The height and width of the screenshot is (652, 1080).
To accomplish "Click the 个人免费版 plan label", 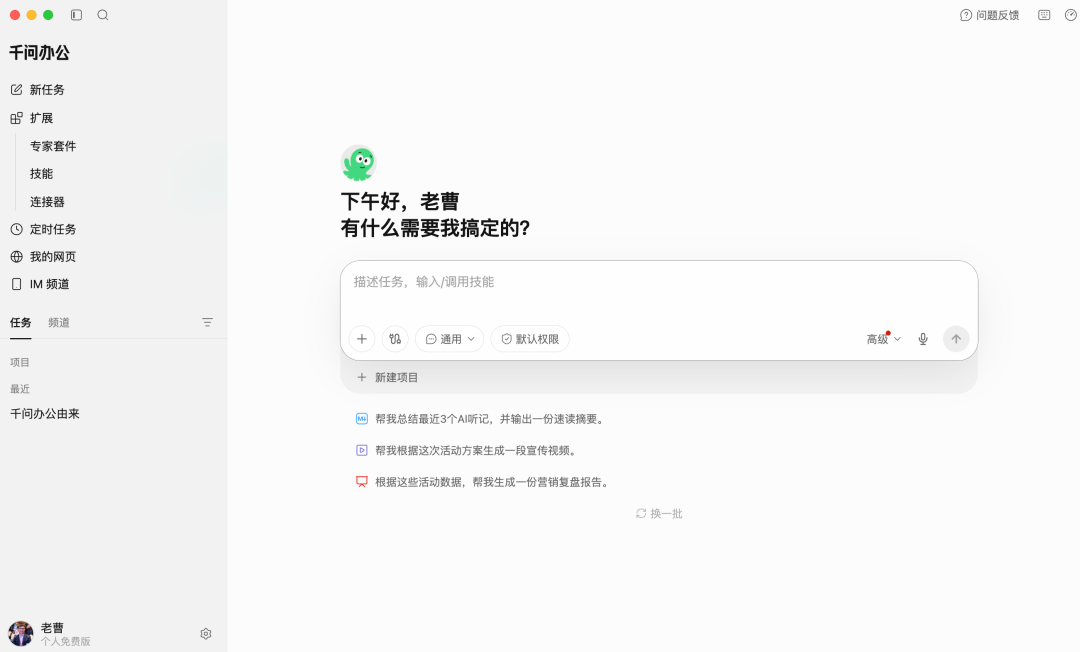I will [x=65, y=642].
